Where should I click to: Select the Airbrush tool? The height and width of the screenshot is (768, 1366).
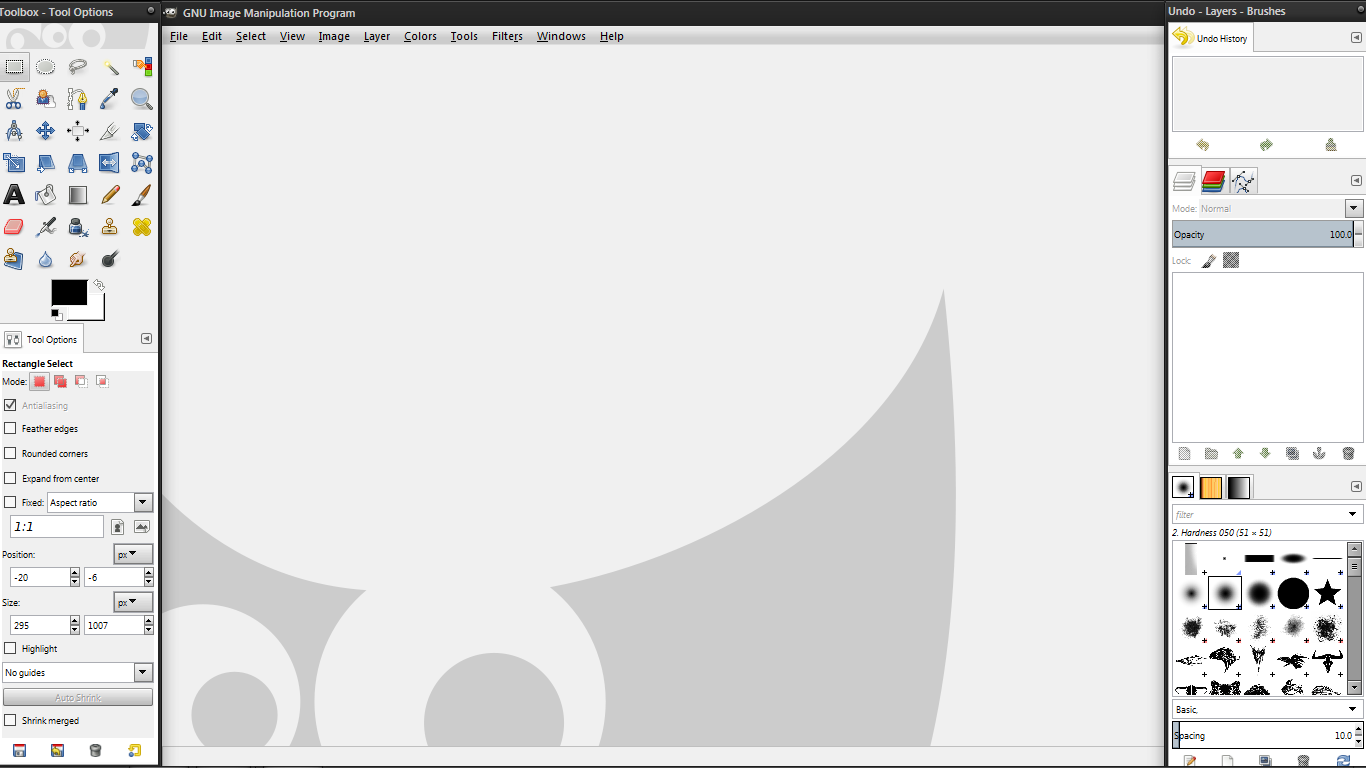pos(46,227)
